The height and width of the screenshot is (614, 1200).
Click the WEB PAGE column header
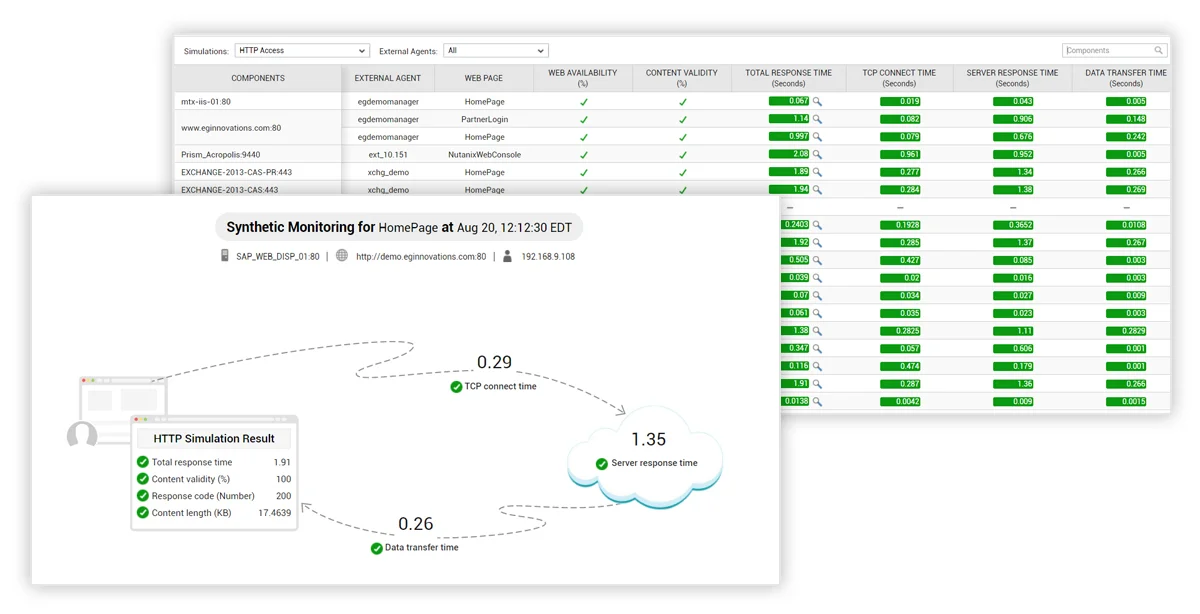pyautogui.click(x=484, y=78)
